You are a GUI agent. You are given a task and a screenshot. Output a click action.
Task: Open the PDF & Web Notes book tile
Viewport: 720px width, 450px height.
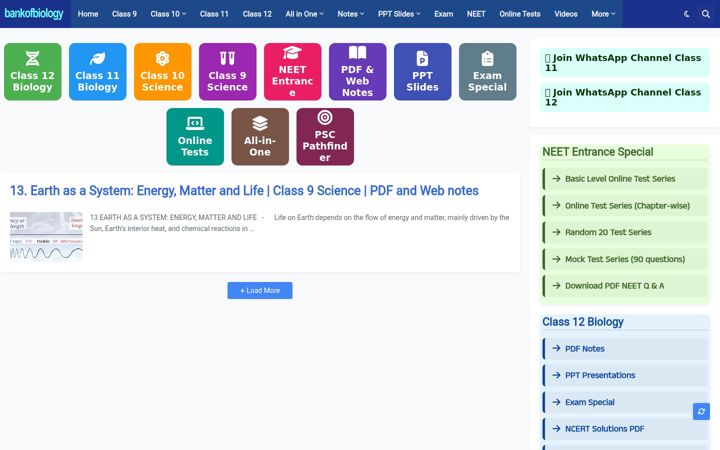pyautogui.click(x=358, y=72)
